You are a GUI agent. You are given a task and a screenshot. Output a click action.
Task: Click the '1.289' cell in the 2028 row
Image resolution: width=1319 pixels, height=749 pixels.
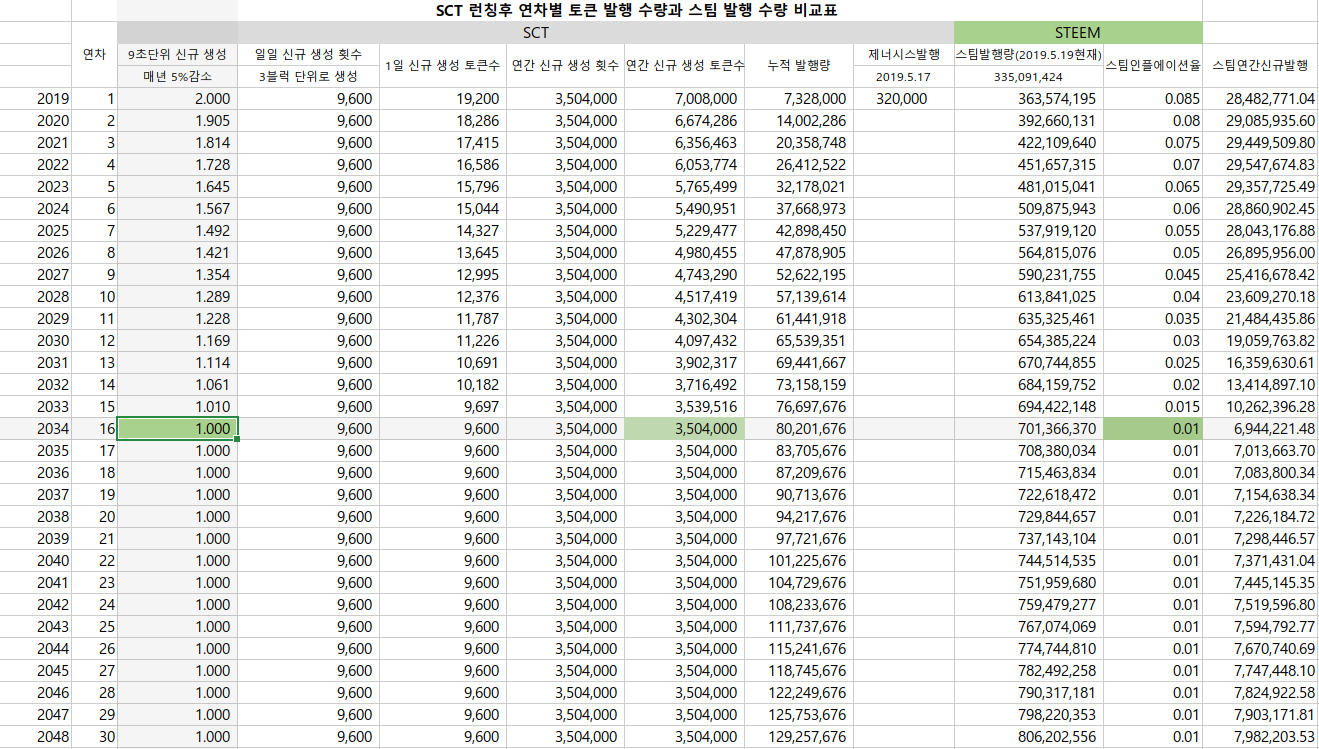click(x=177, y=297)
